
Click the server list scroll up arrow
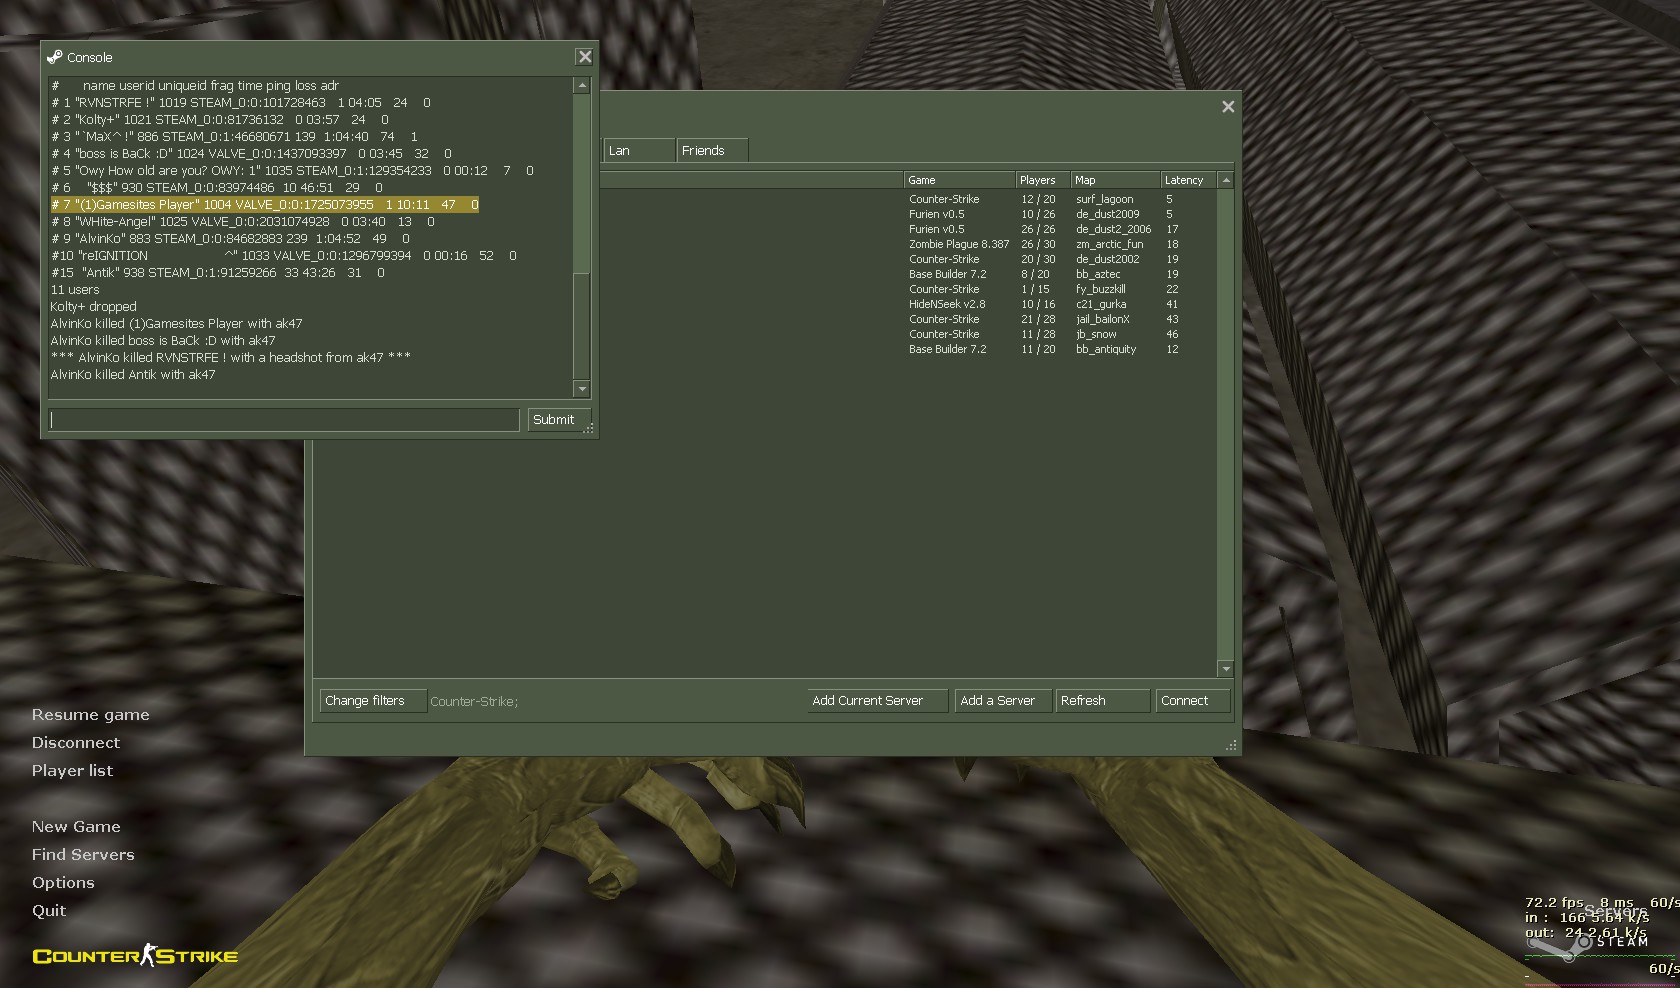(x=1226, y=180)
